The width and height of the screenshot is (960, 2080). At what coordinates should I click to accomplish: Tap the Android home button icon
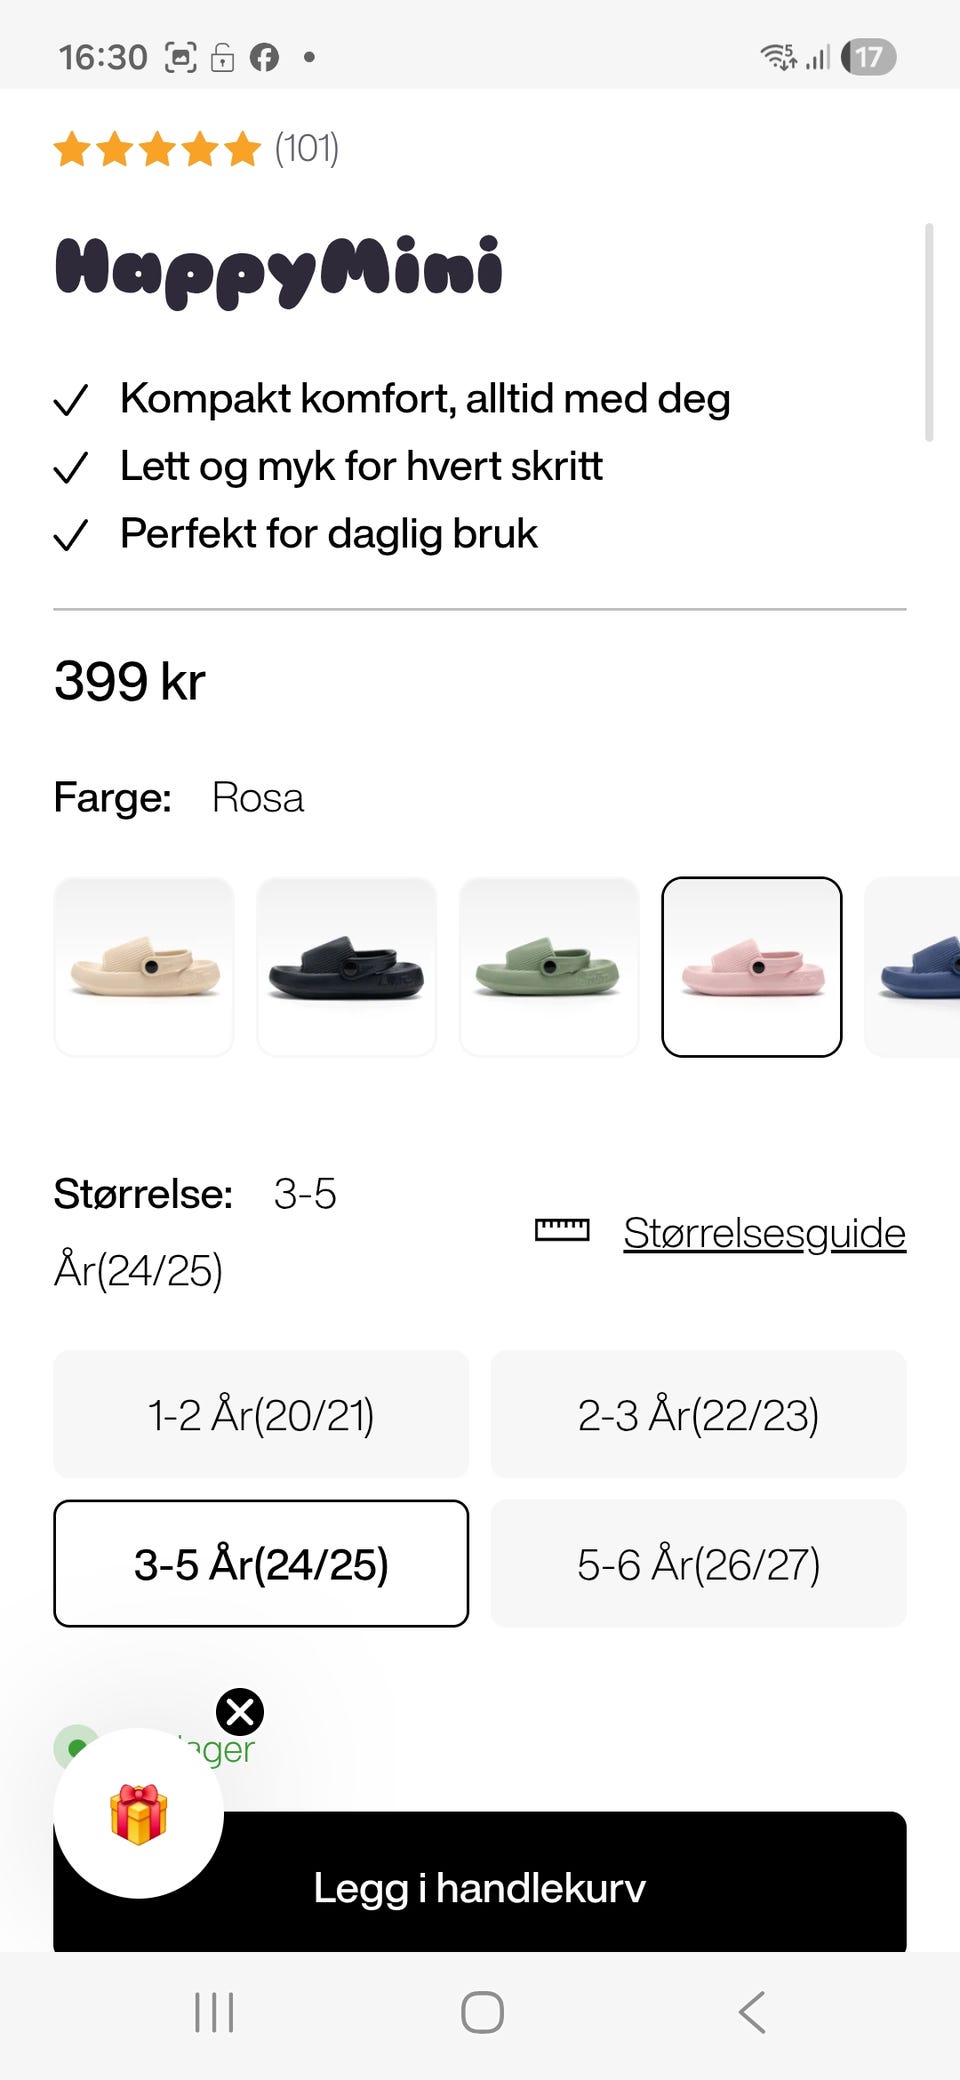coord(482,2012)
